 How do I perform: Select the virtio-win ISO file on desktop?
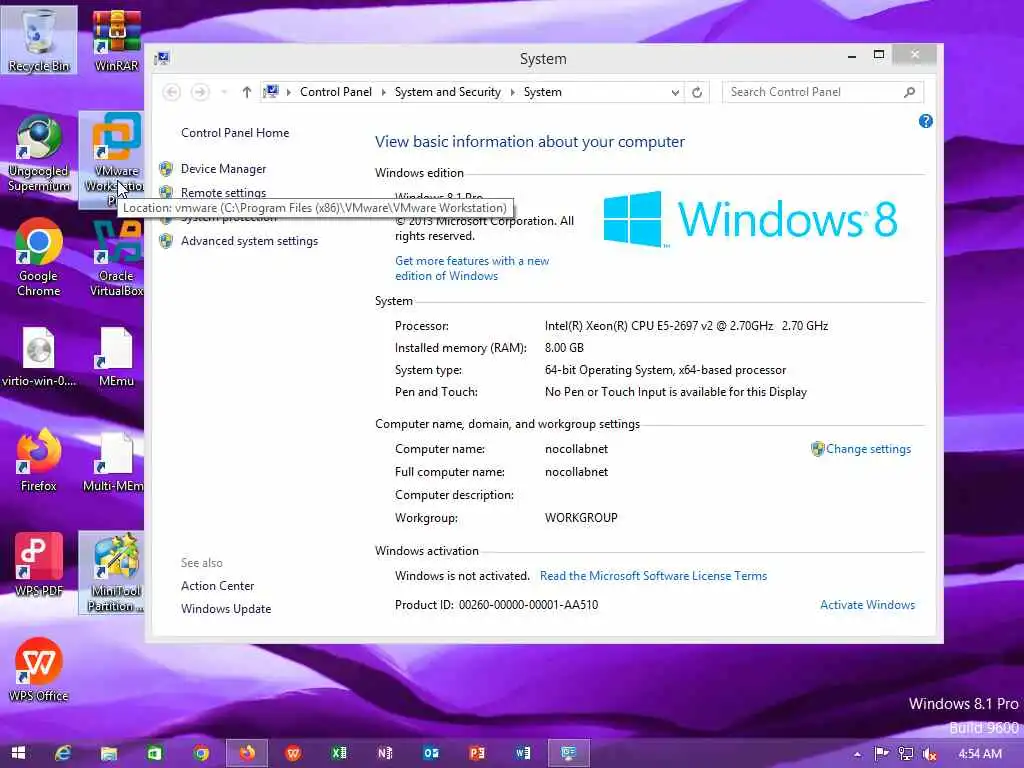pyautogui.click(x=39, y=357)
